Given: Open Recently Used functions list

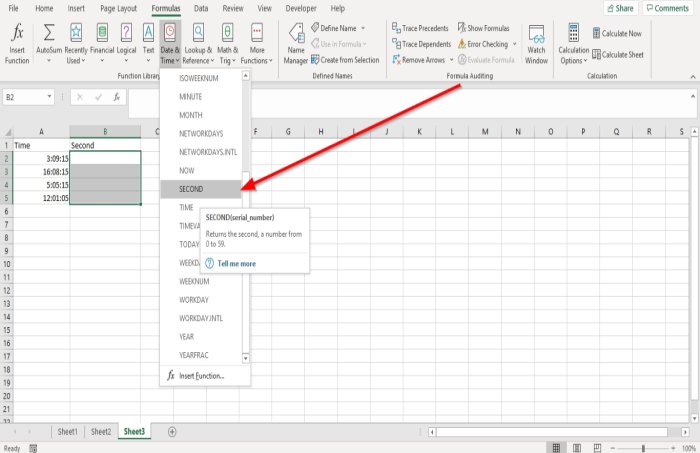Looking at the screenshot, I should pyautogui.click(x=76, y=44).
